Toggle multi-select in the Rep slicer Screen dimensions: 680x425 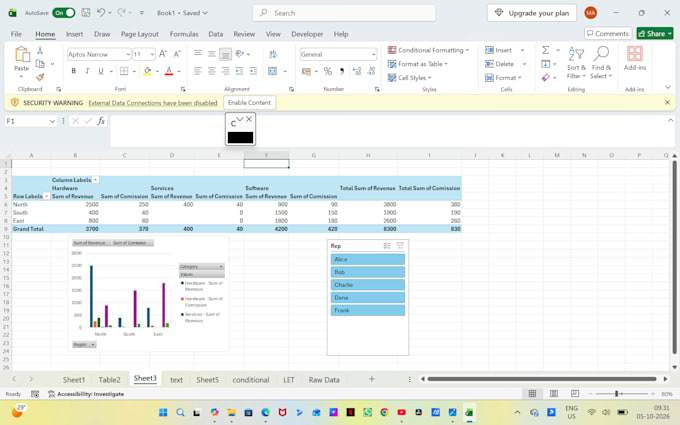387,246
